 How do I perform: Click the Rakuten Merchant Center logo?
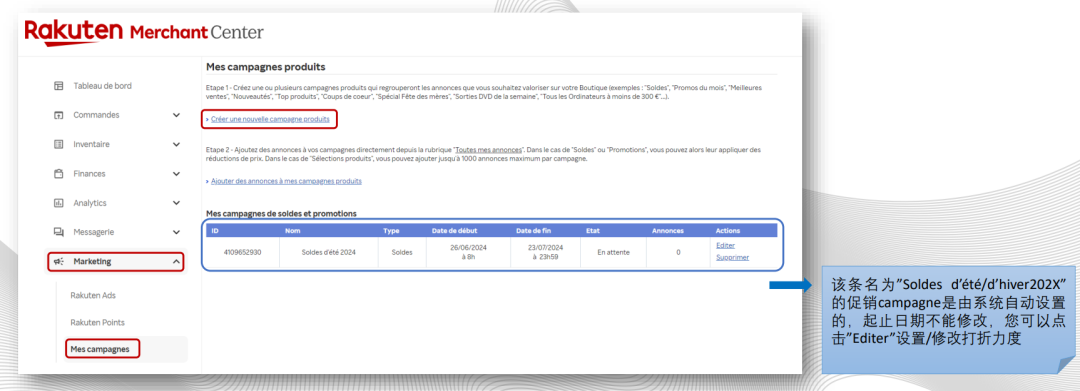click(x=143, y=32)
